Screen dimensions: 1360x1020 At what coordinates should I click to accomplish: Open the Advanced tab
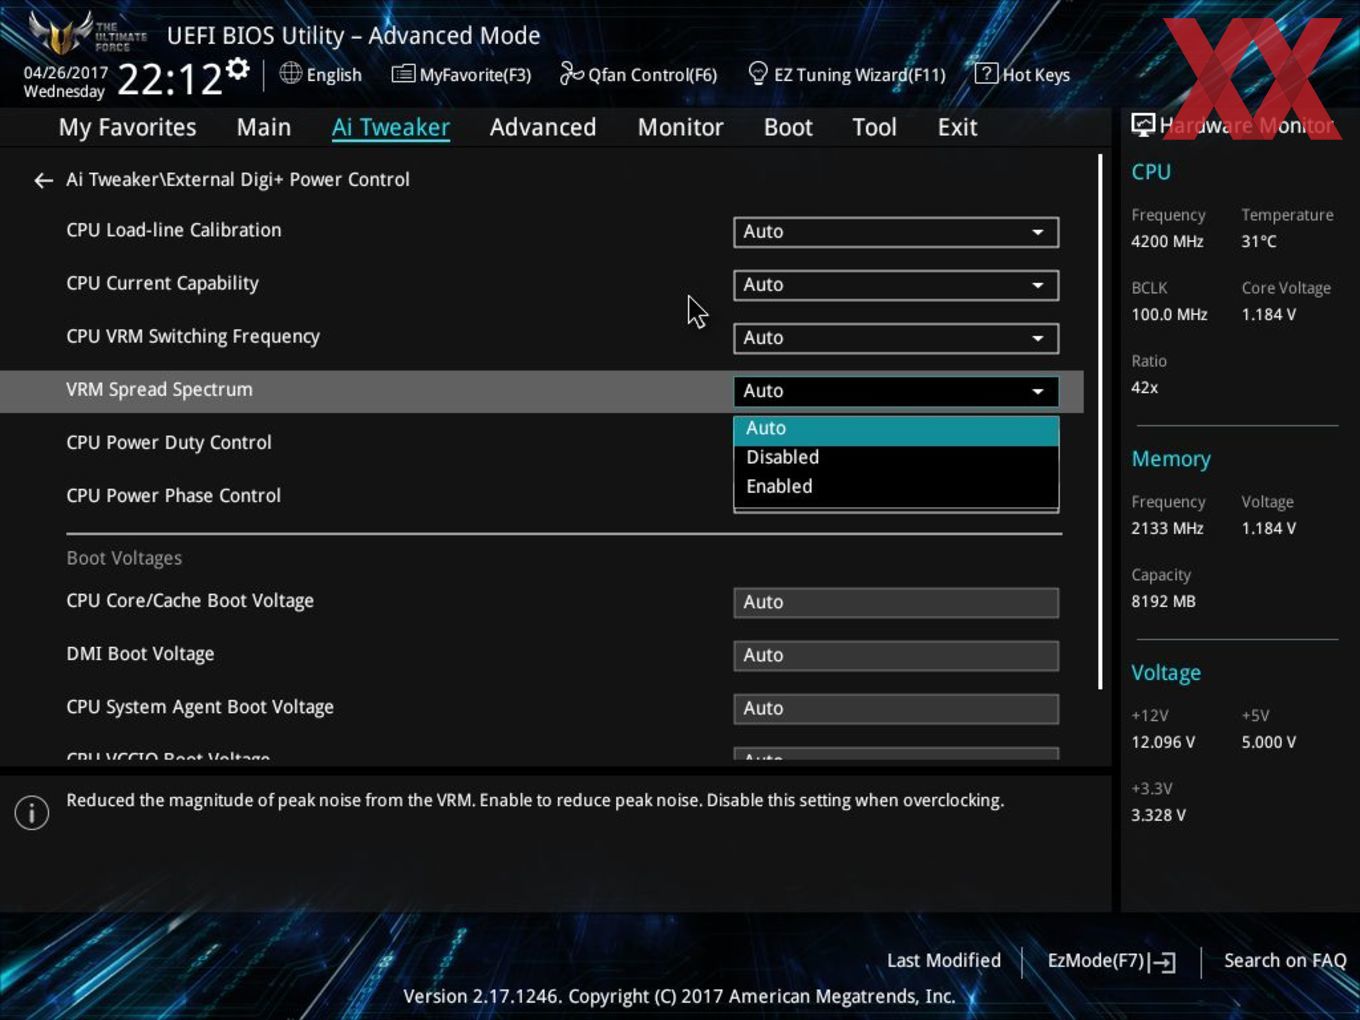(543, 128)
